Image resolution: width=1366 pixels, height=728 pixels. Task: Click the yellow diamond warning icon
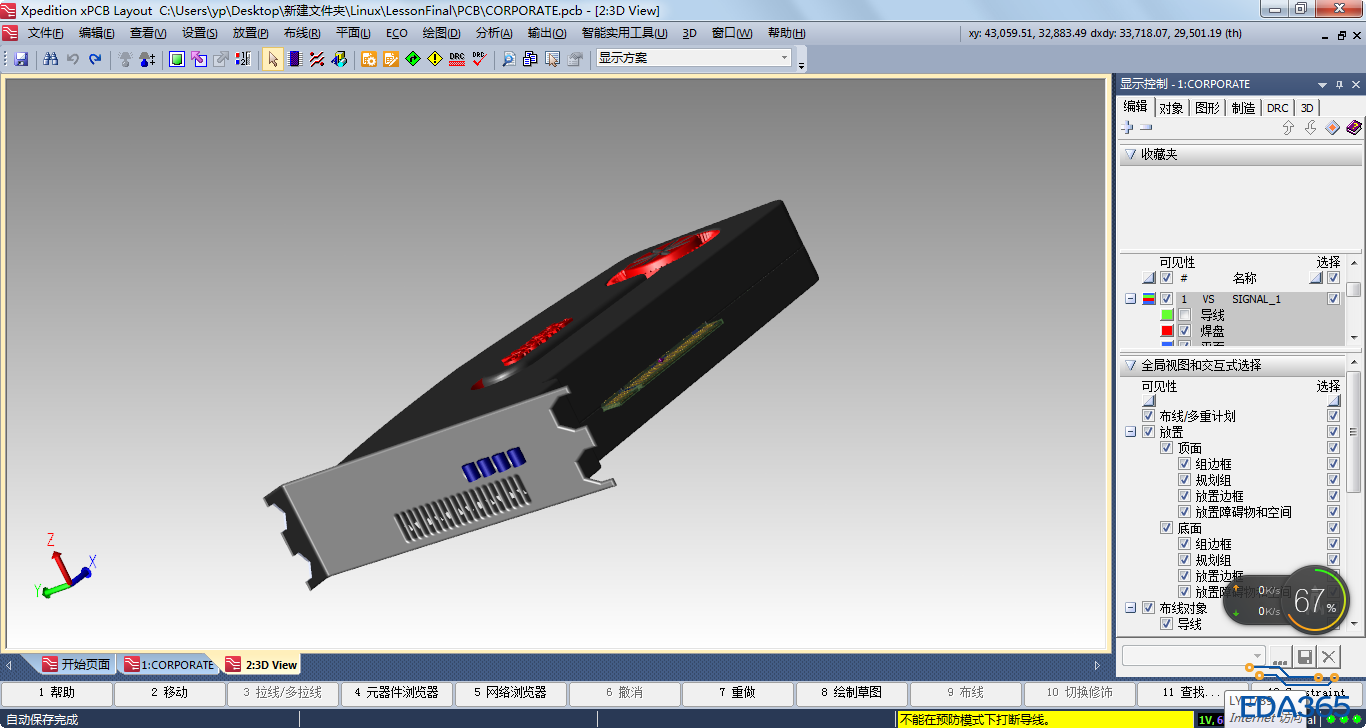coord(435,59)
